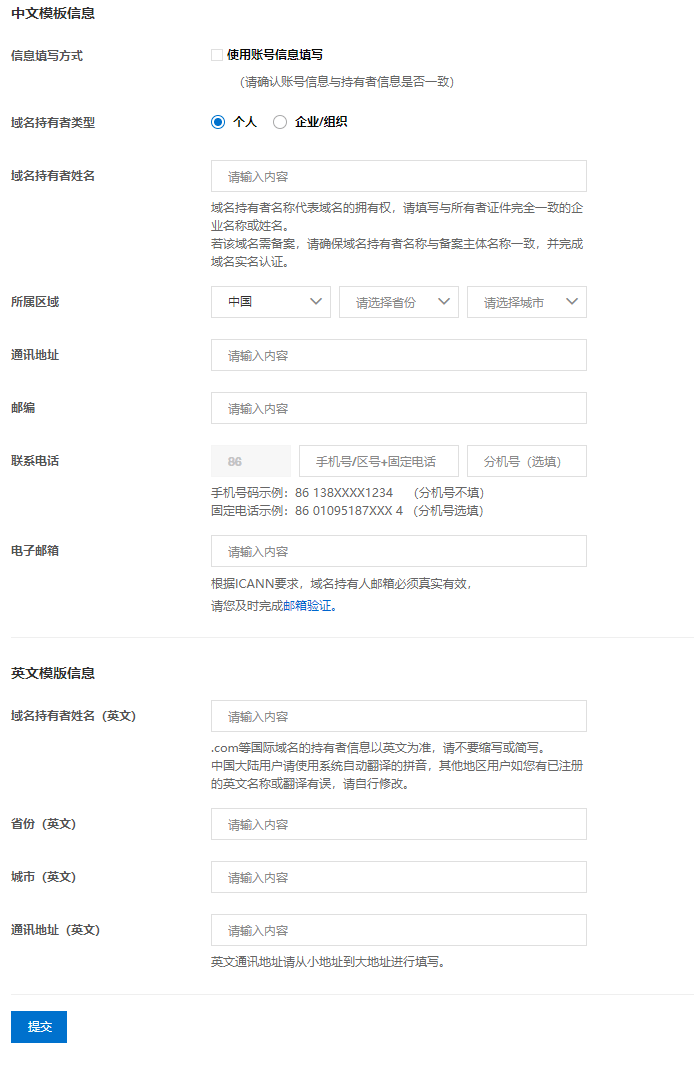Focus the 省份 (英文) field

[399, 824]
